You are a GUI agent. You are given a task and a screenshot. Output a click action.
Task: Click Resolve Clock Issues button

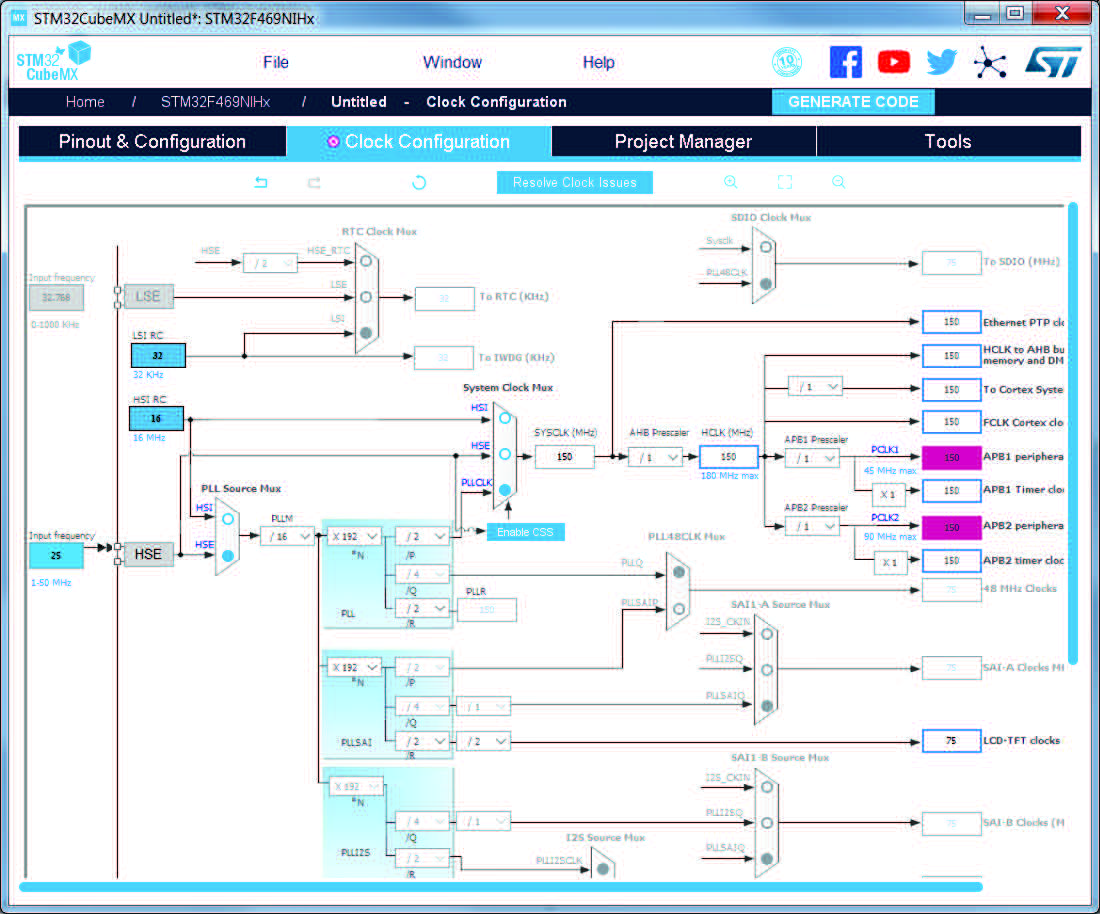575,182
